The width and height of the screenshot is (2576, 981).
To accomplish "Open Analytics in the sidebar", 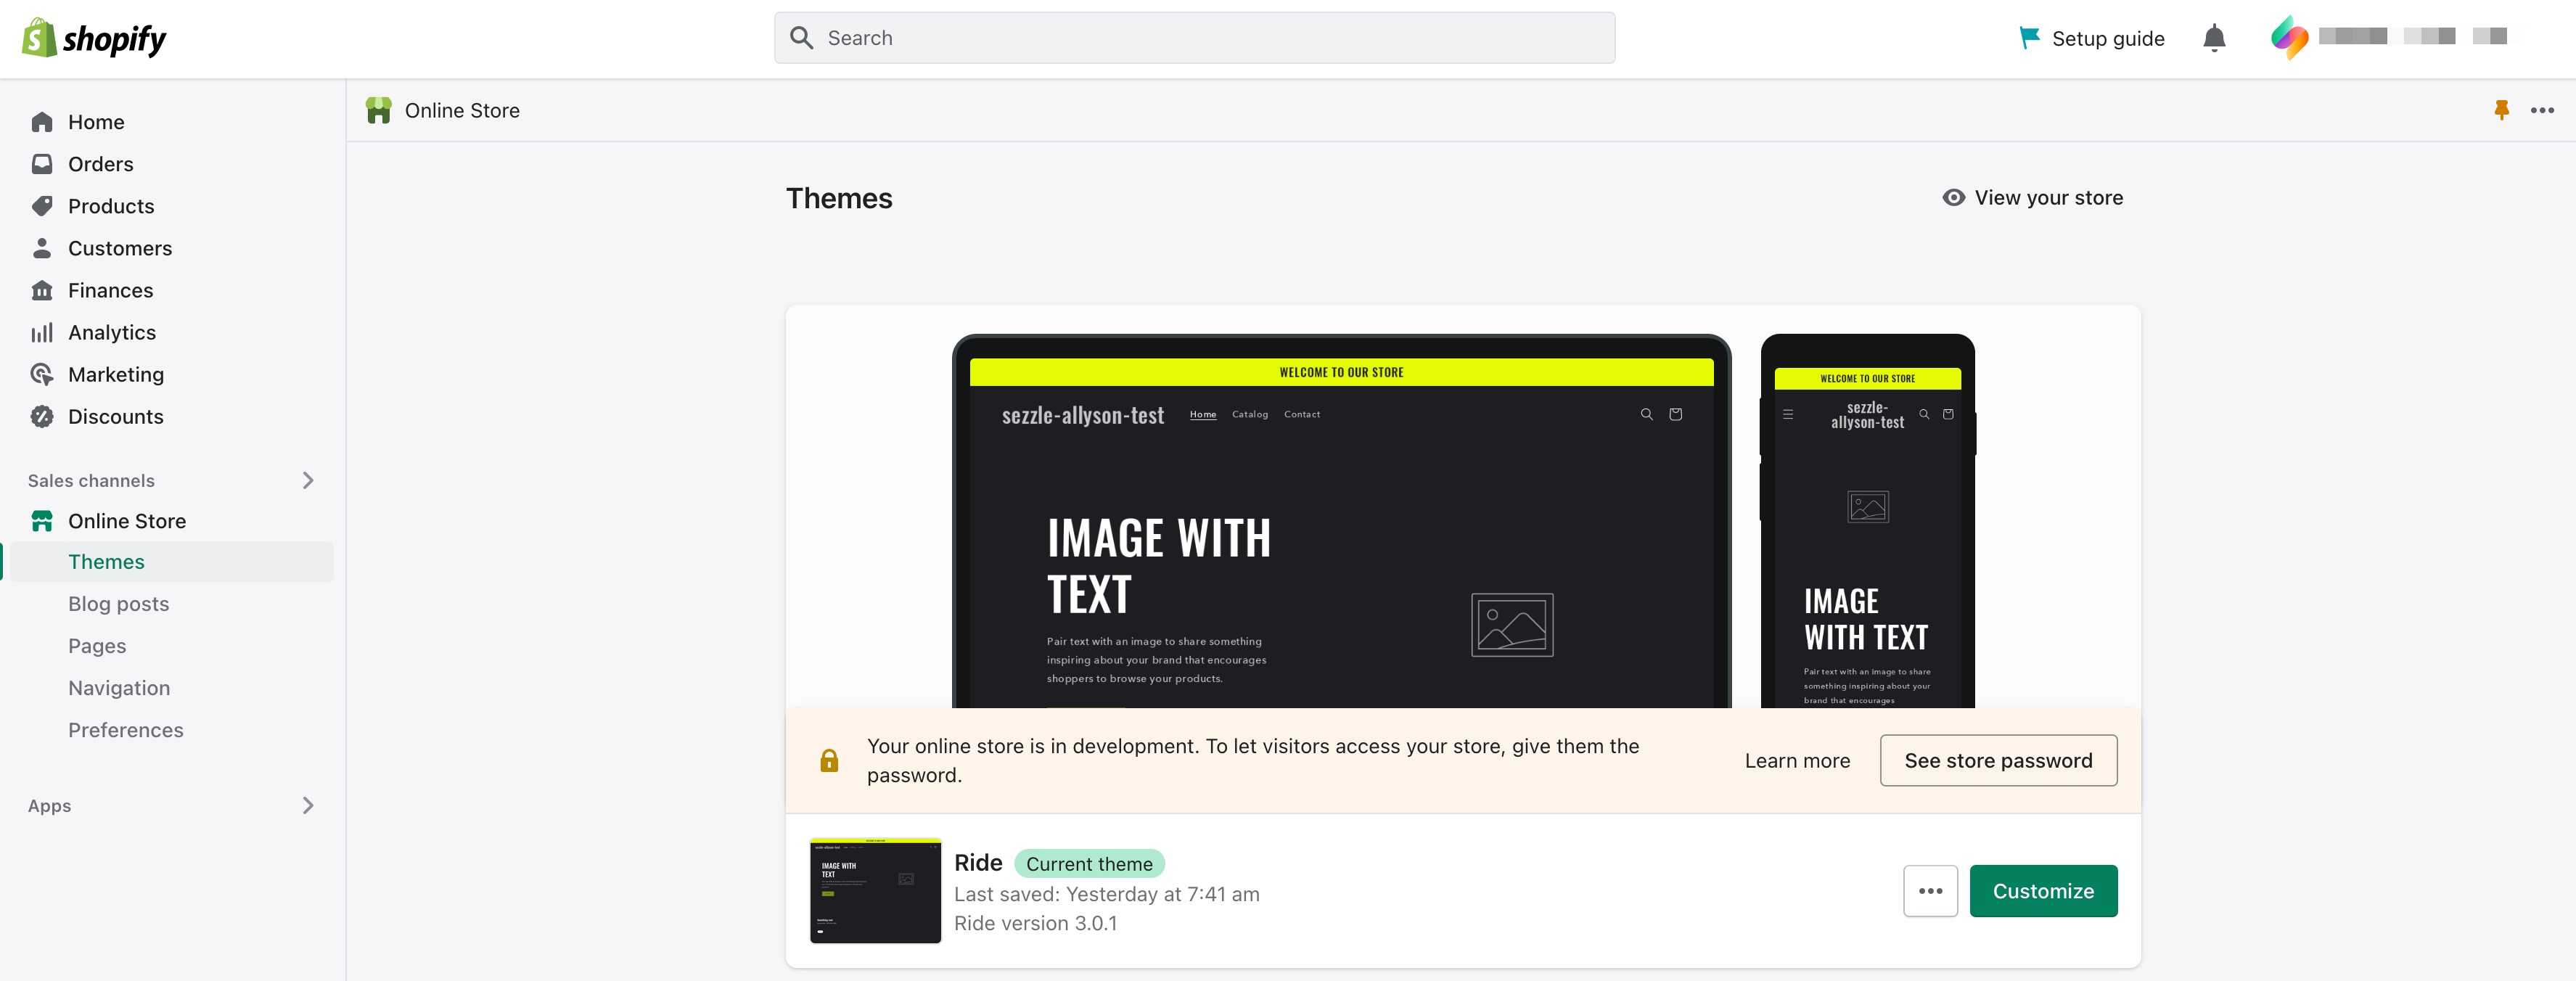I will (112, 332).
